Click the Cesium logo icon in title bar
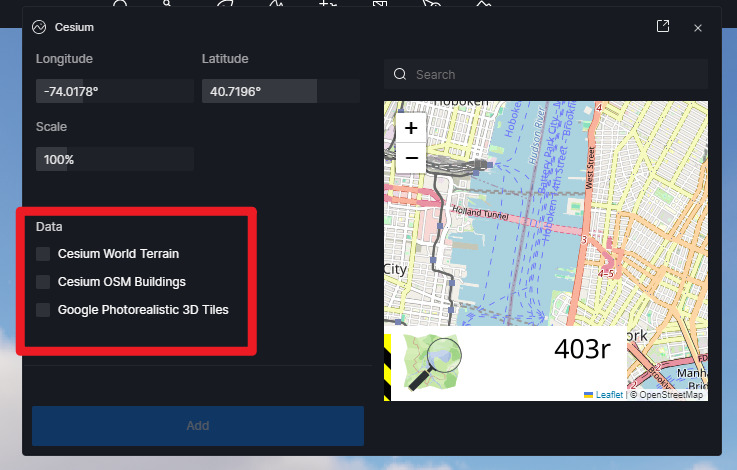This screenshot has width=737, height=470. pos(40,28)
